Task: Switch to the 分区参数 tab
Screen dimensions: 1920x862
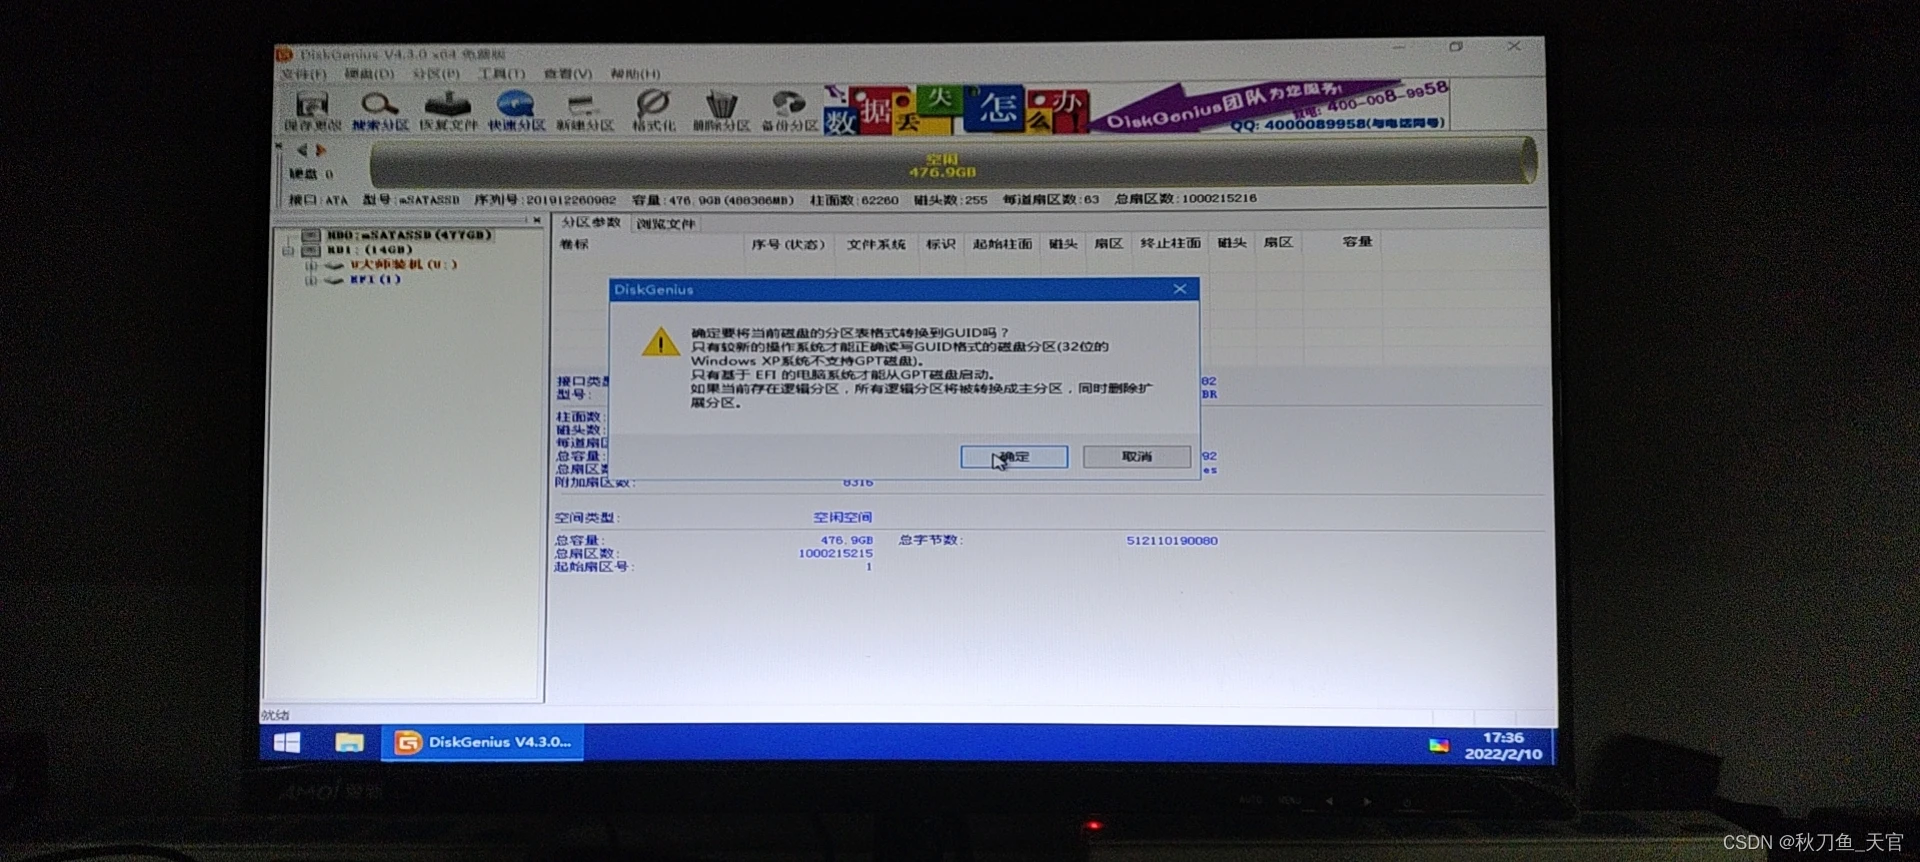Action: [590, 222]
